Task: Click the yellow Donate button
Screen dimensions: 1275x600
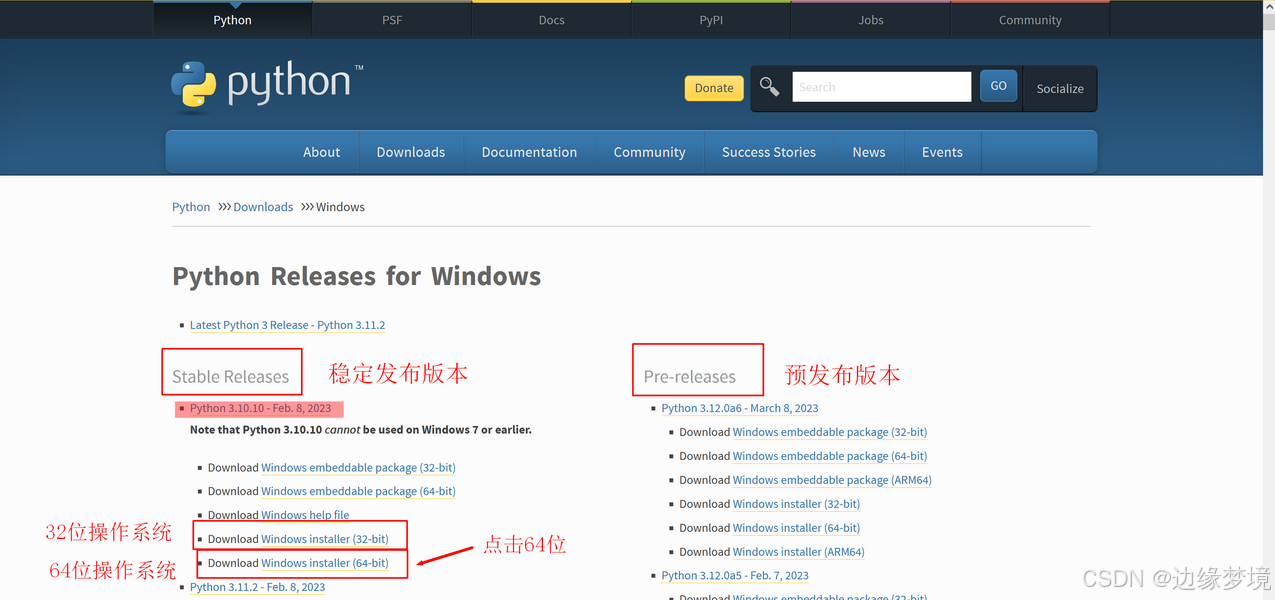Action: (x=713, y=88)
